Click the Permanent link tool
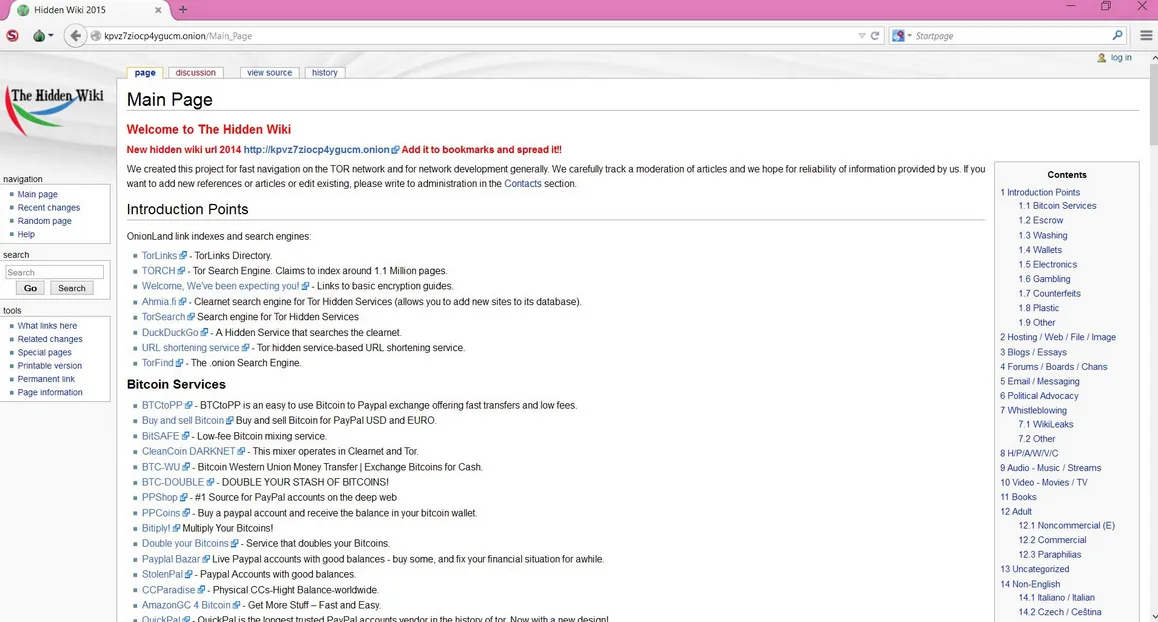The image size is (1158, 622). tap(46, 379)
